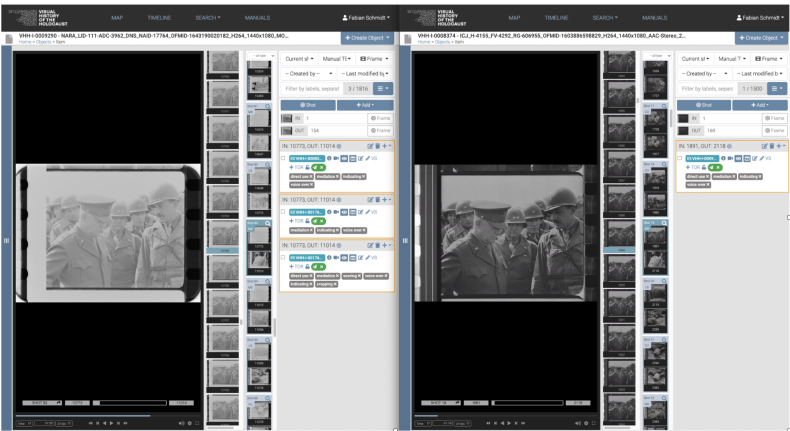Screen dimensions: 790x431
Task: Set OUT from Frame in right window
Action: (x=774, y=131)
